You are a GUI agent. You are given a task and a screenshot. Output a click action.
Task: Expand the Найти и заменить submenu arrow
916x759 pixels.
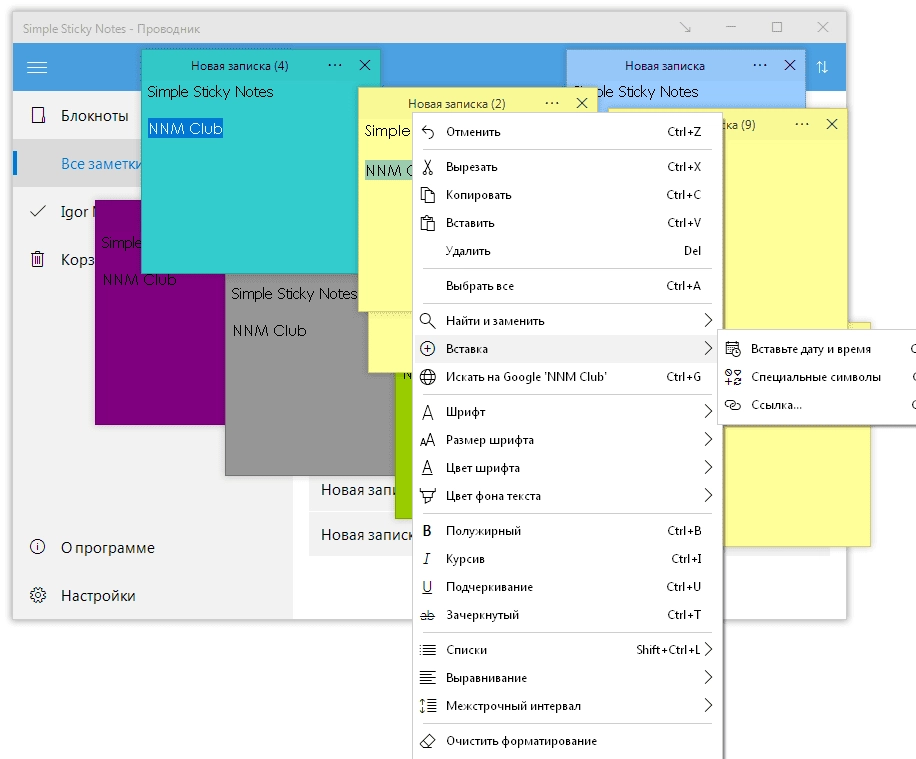coord(708,320)
